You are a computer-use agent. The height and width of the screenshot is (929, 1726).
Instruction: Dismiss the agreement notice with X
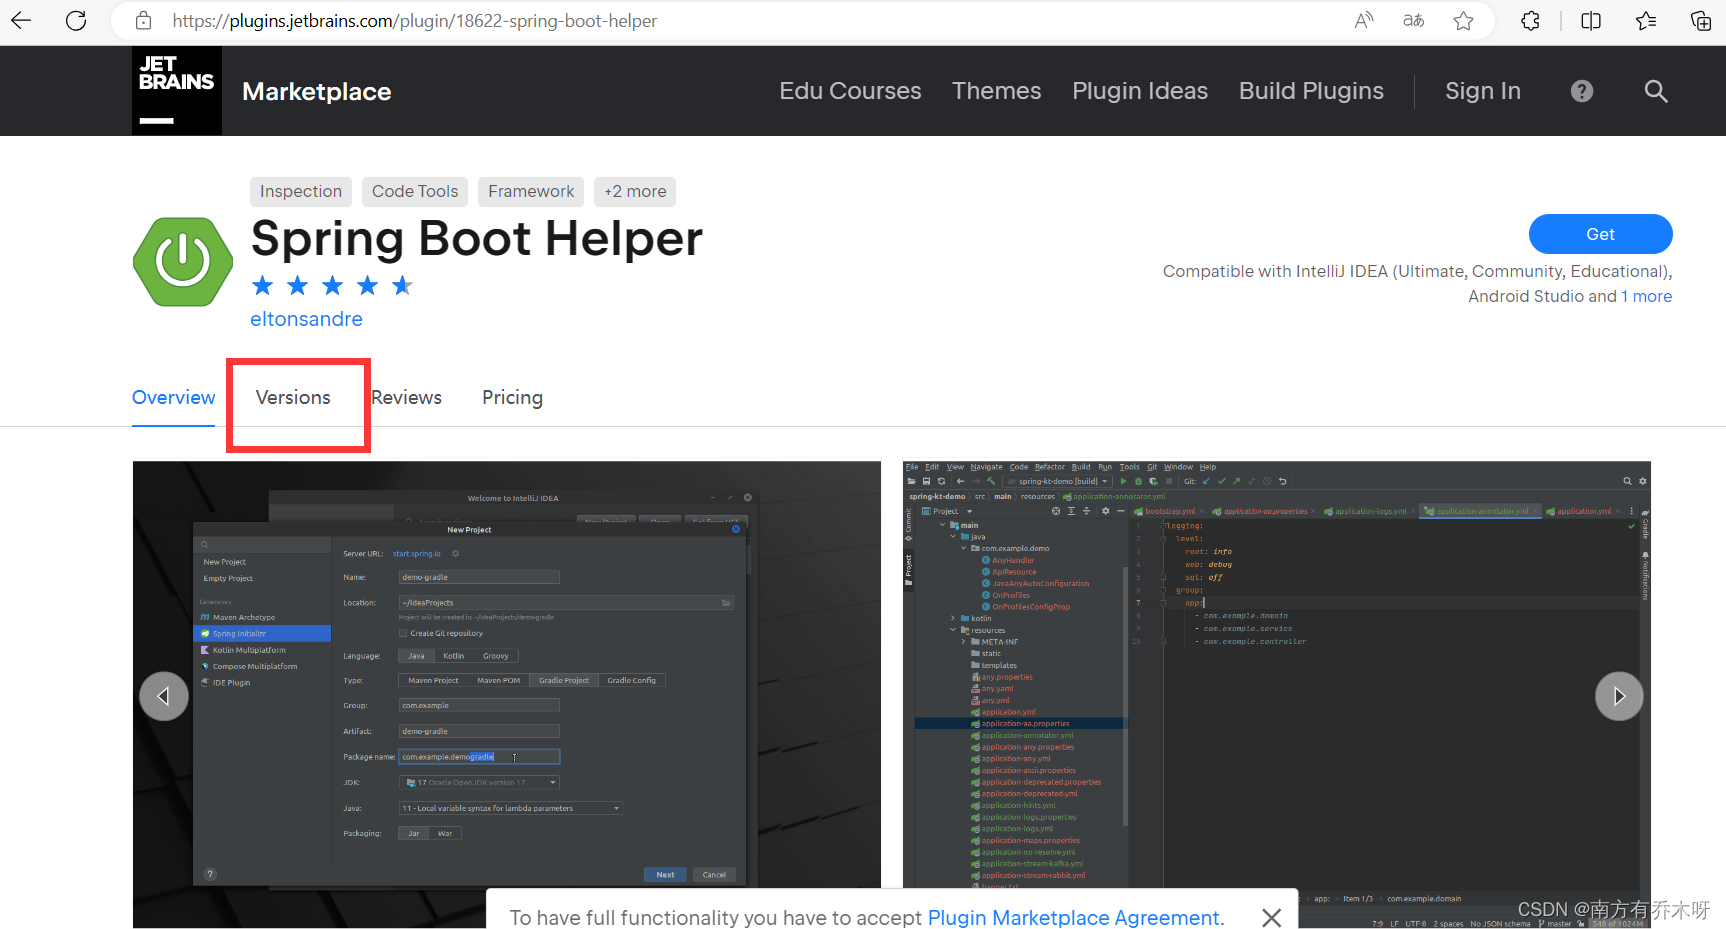coord(1271,917)
